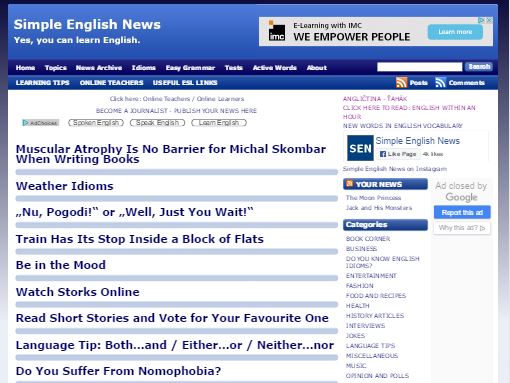Viewport: 510px width, 383px height.
Task: Click the Posts RSS feed icon
Action: coord(401,82)
